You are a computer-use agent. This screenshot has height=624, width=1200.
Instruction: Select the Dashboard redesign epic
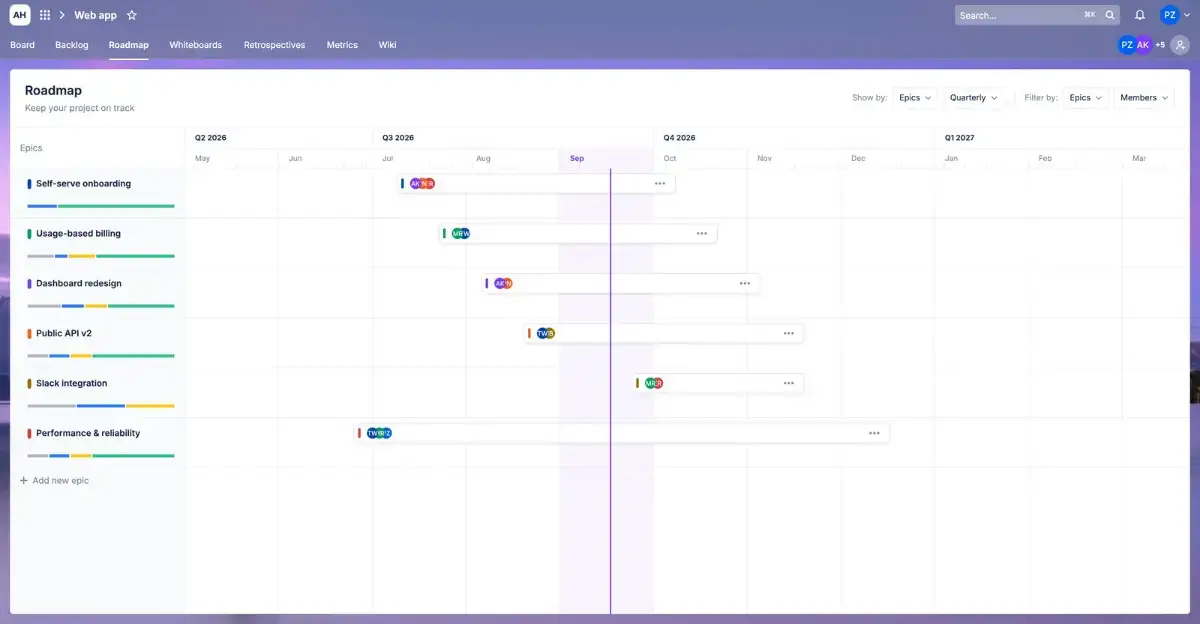pos(79,284)
